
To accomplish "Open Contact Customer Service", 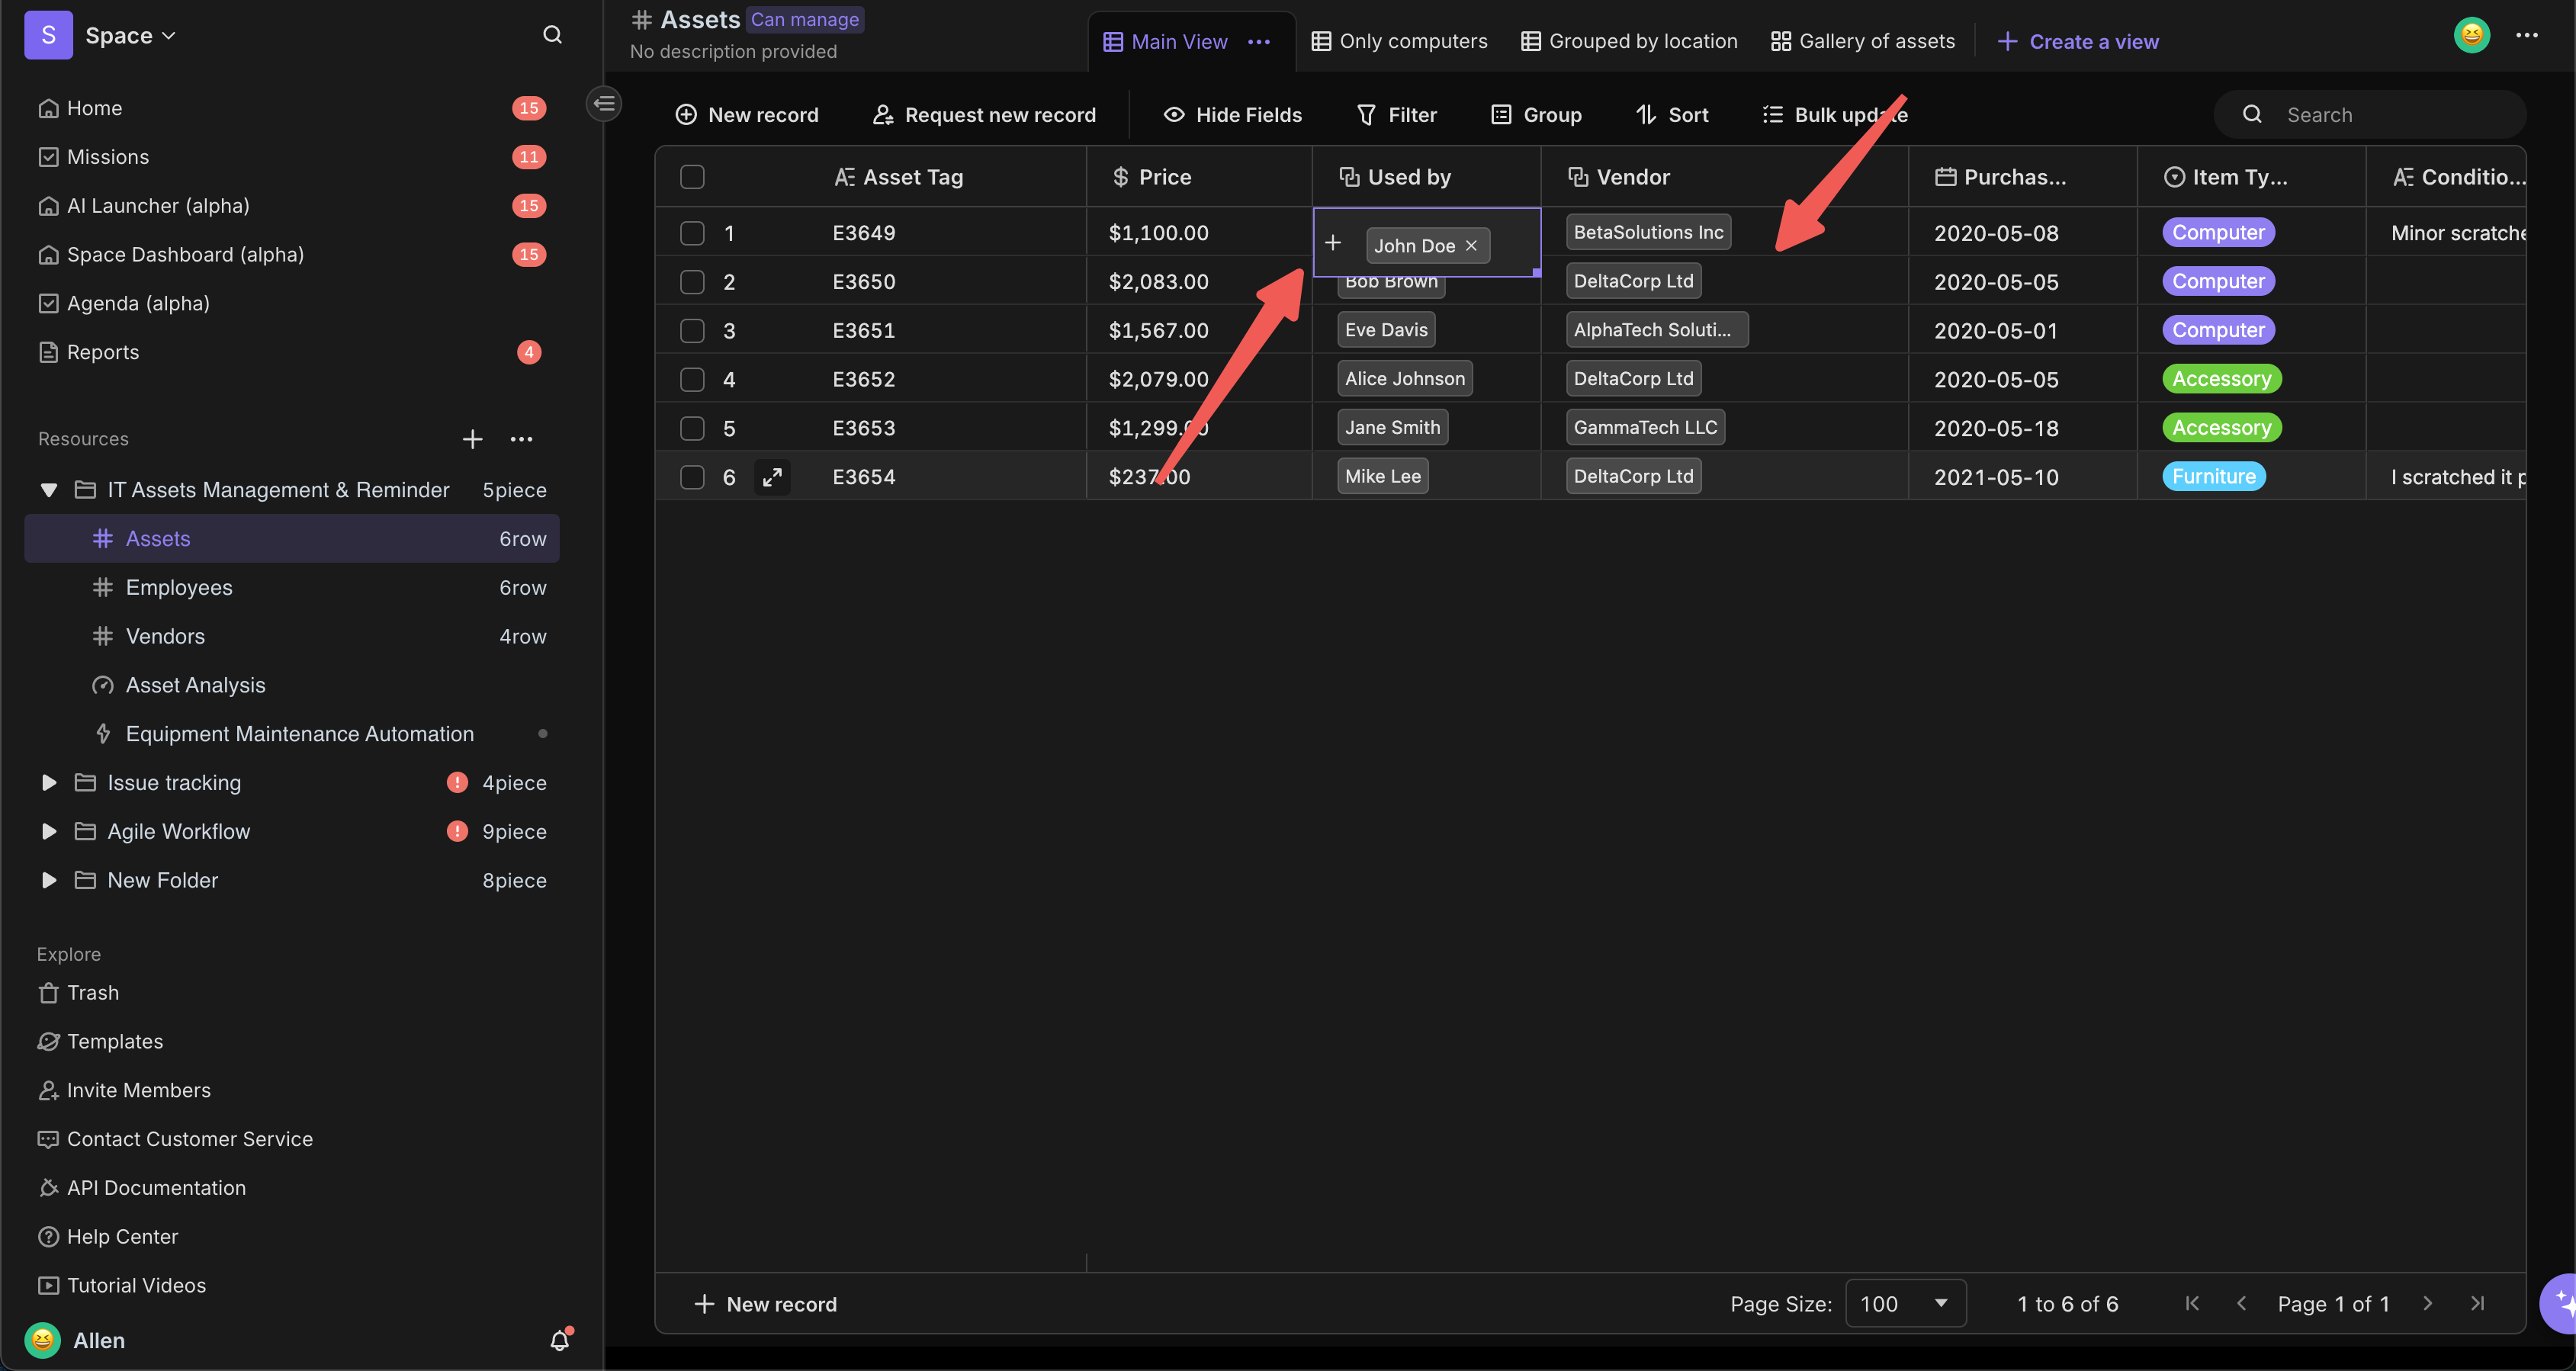I will pyautogui.click(x=175, y=1140).
